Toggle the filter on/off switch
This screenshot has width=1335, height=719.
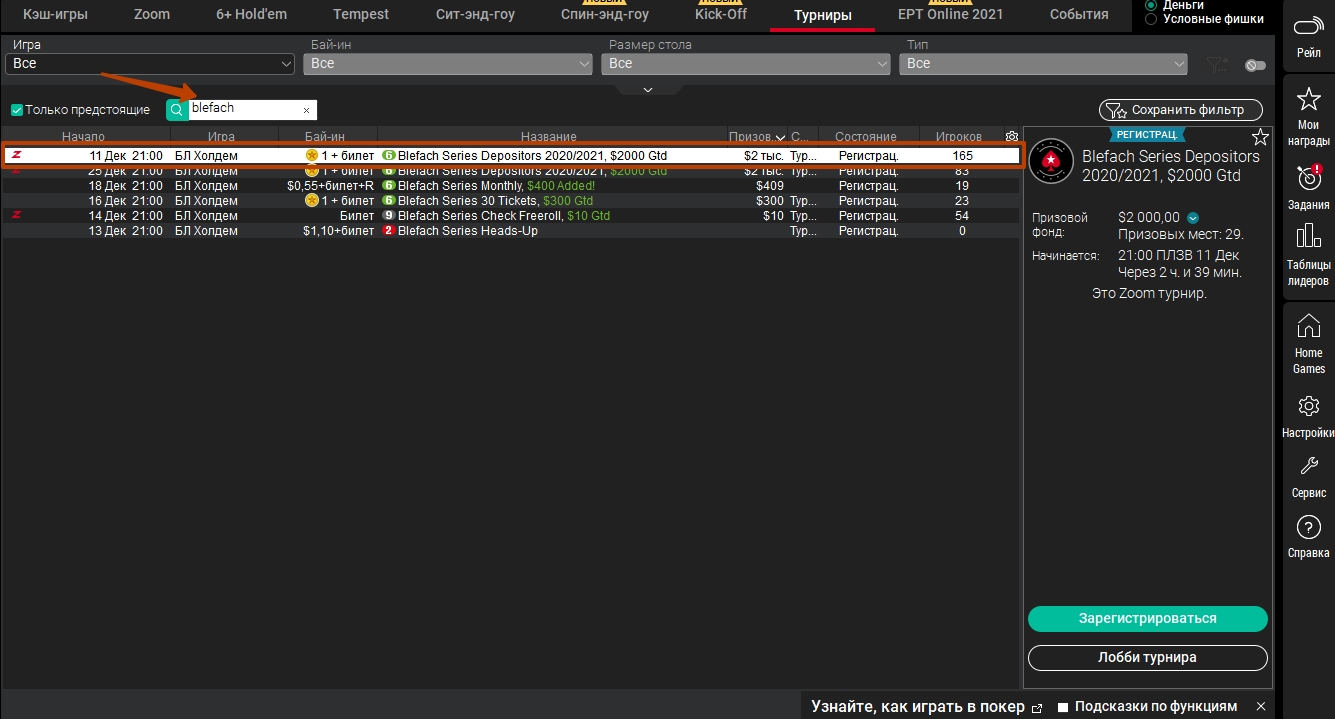point(1255,66)
